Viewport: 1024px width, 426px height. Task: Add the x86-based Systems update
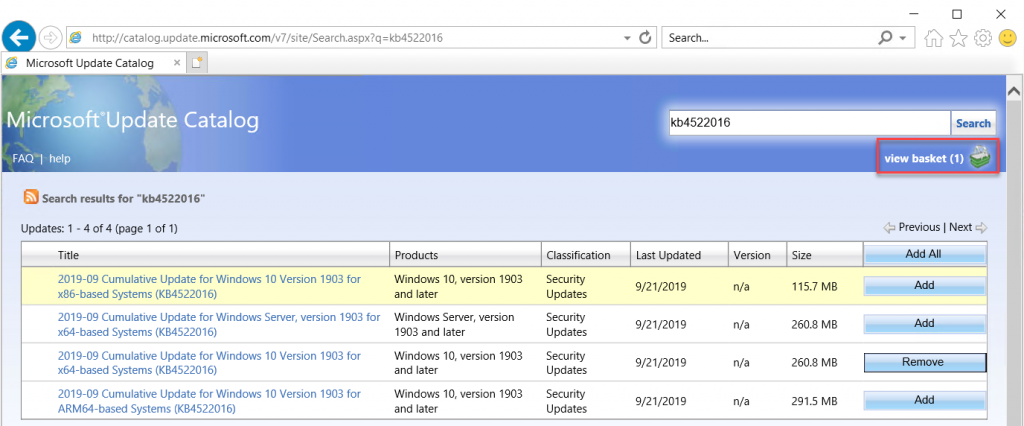tap(925, 286)
